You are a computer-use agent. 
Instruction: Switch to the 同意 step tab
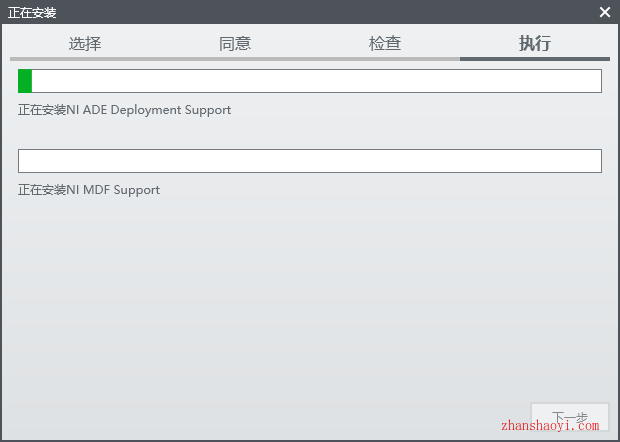pyautogui.click(x=235, y=43)
